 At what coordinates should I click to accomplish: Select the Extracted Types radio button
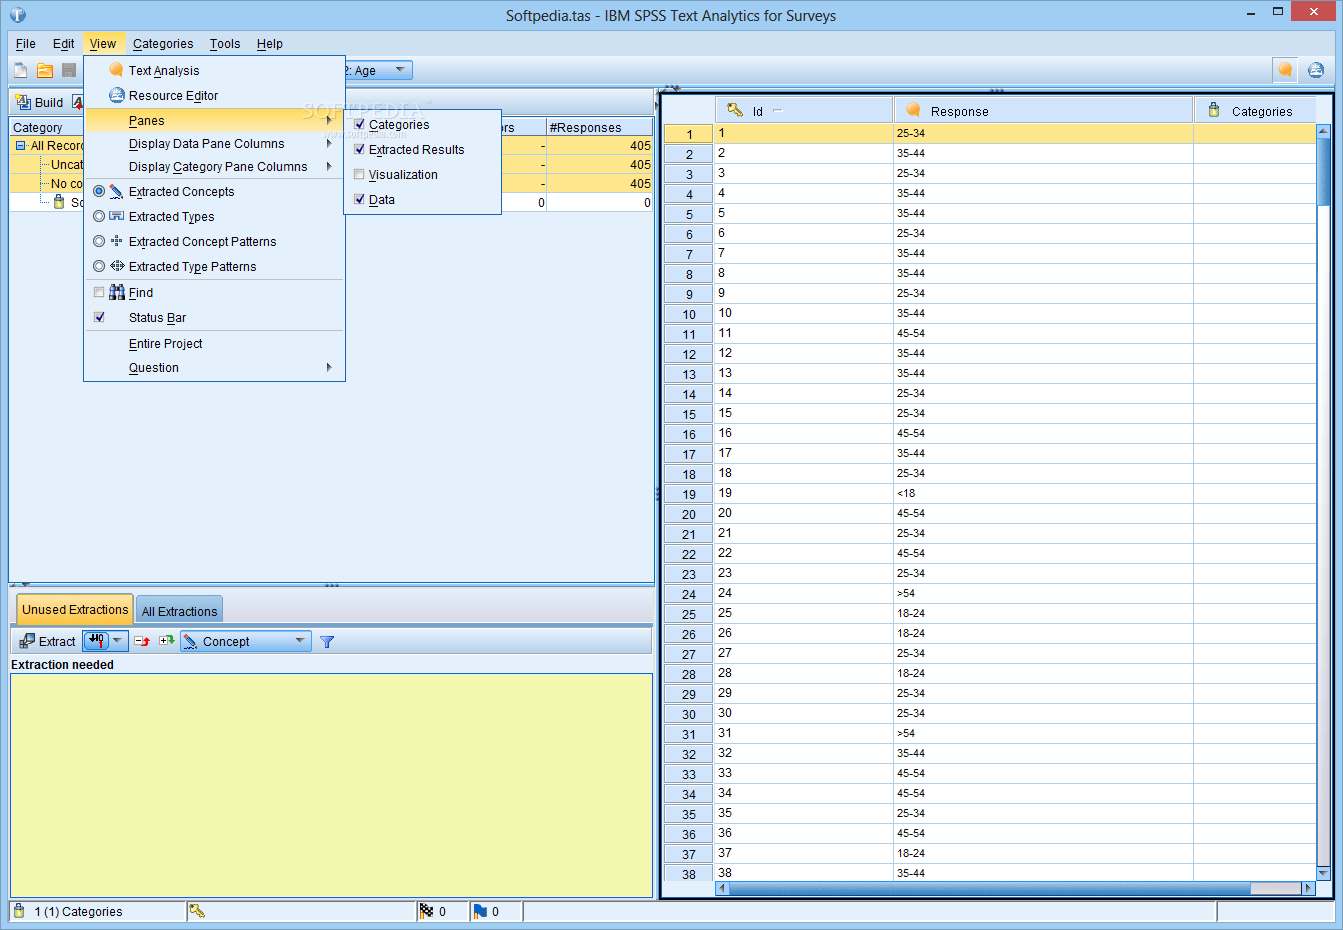(x=99, y=216)
